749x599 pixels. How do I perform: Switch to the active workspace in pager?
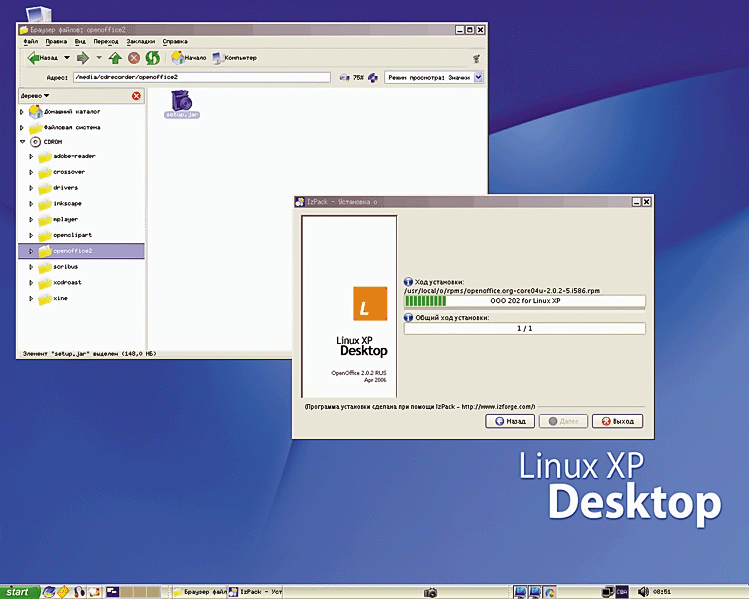(x=112, y=592)
